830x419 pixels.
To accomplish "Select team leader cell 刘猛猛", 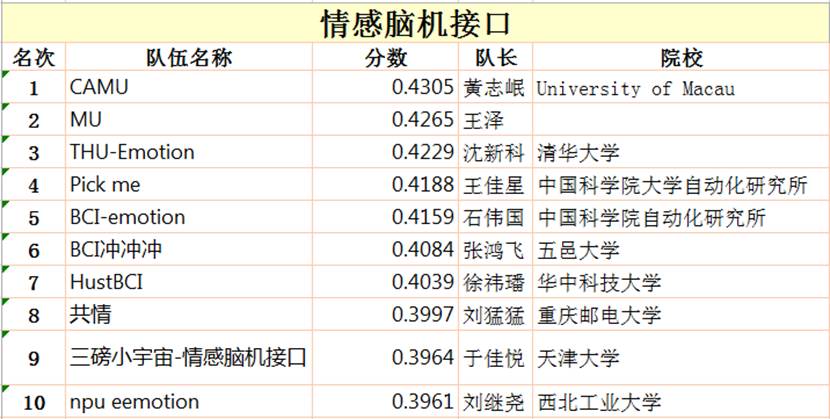I will point(495,315).
